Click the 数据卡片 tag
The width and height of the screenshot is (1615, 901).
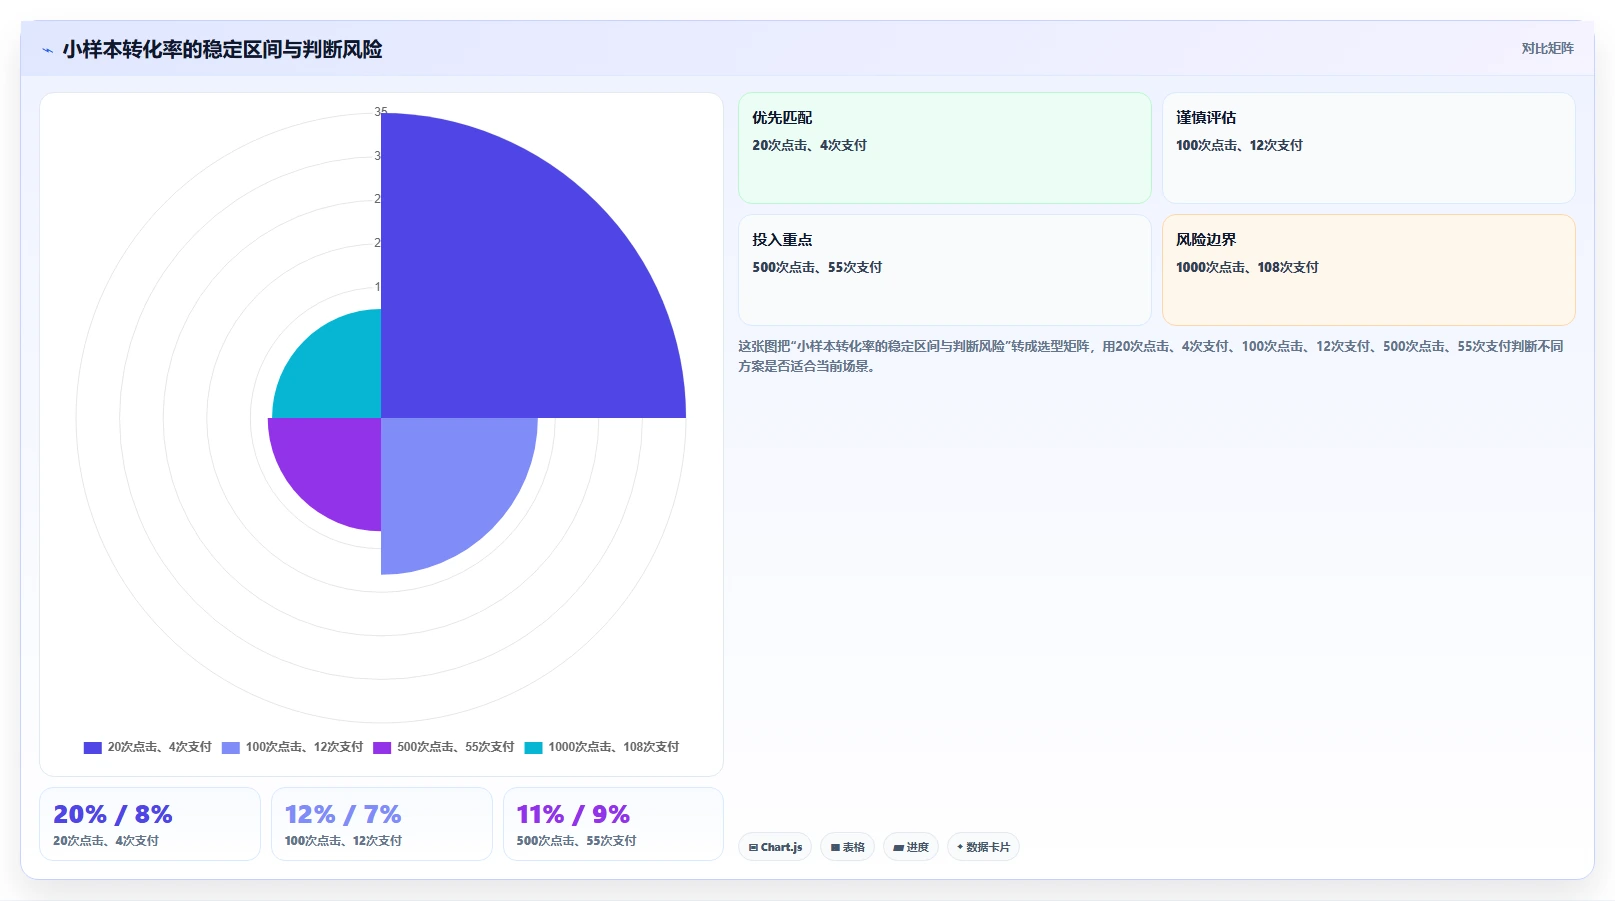coord(983,847)
